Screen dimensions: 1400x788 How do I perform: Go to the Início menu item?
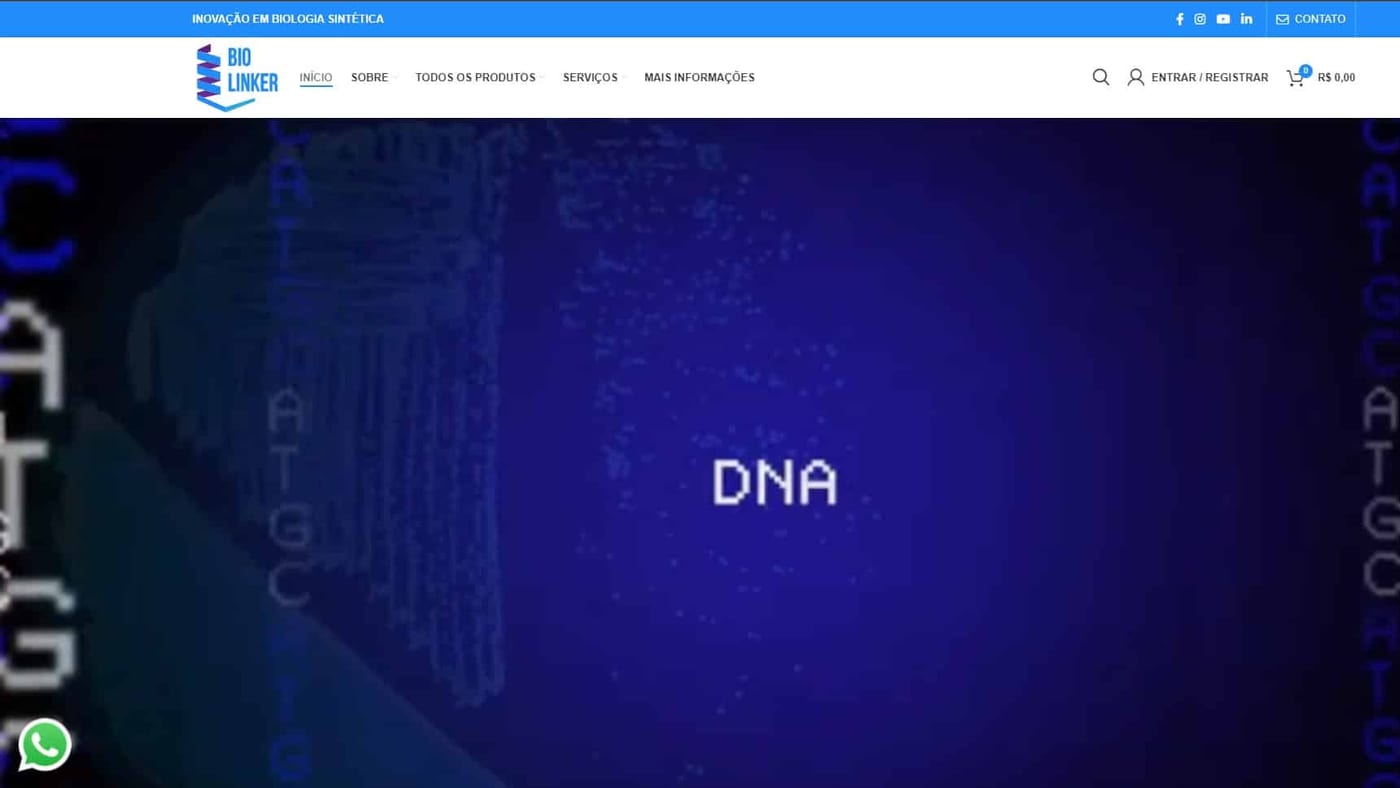(x=316, y=77)
